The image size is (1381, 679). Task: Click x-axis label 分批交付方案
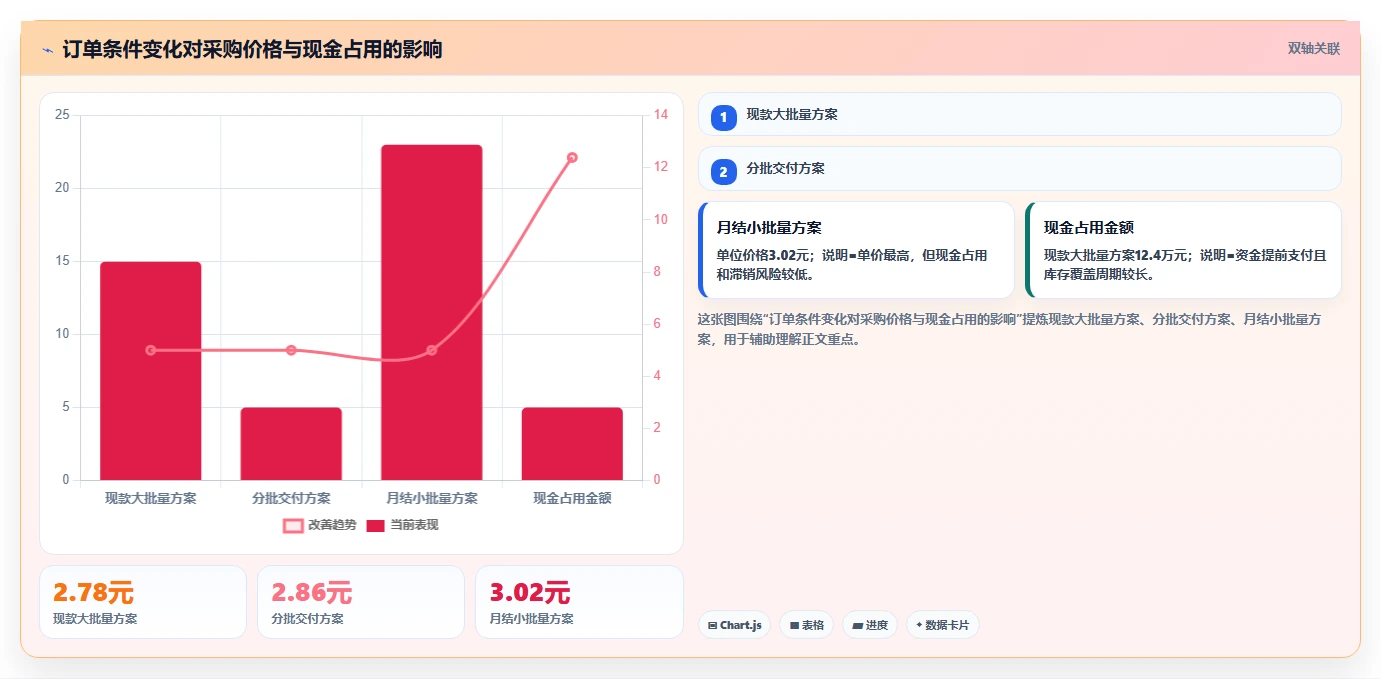pos(291,498)
